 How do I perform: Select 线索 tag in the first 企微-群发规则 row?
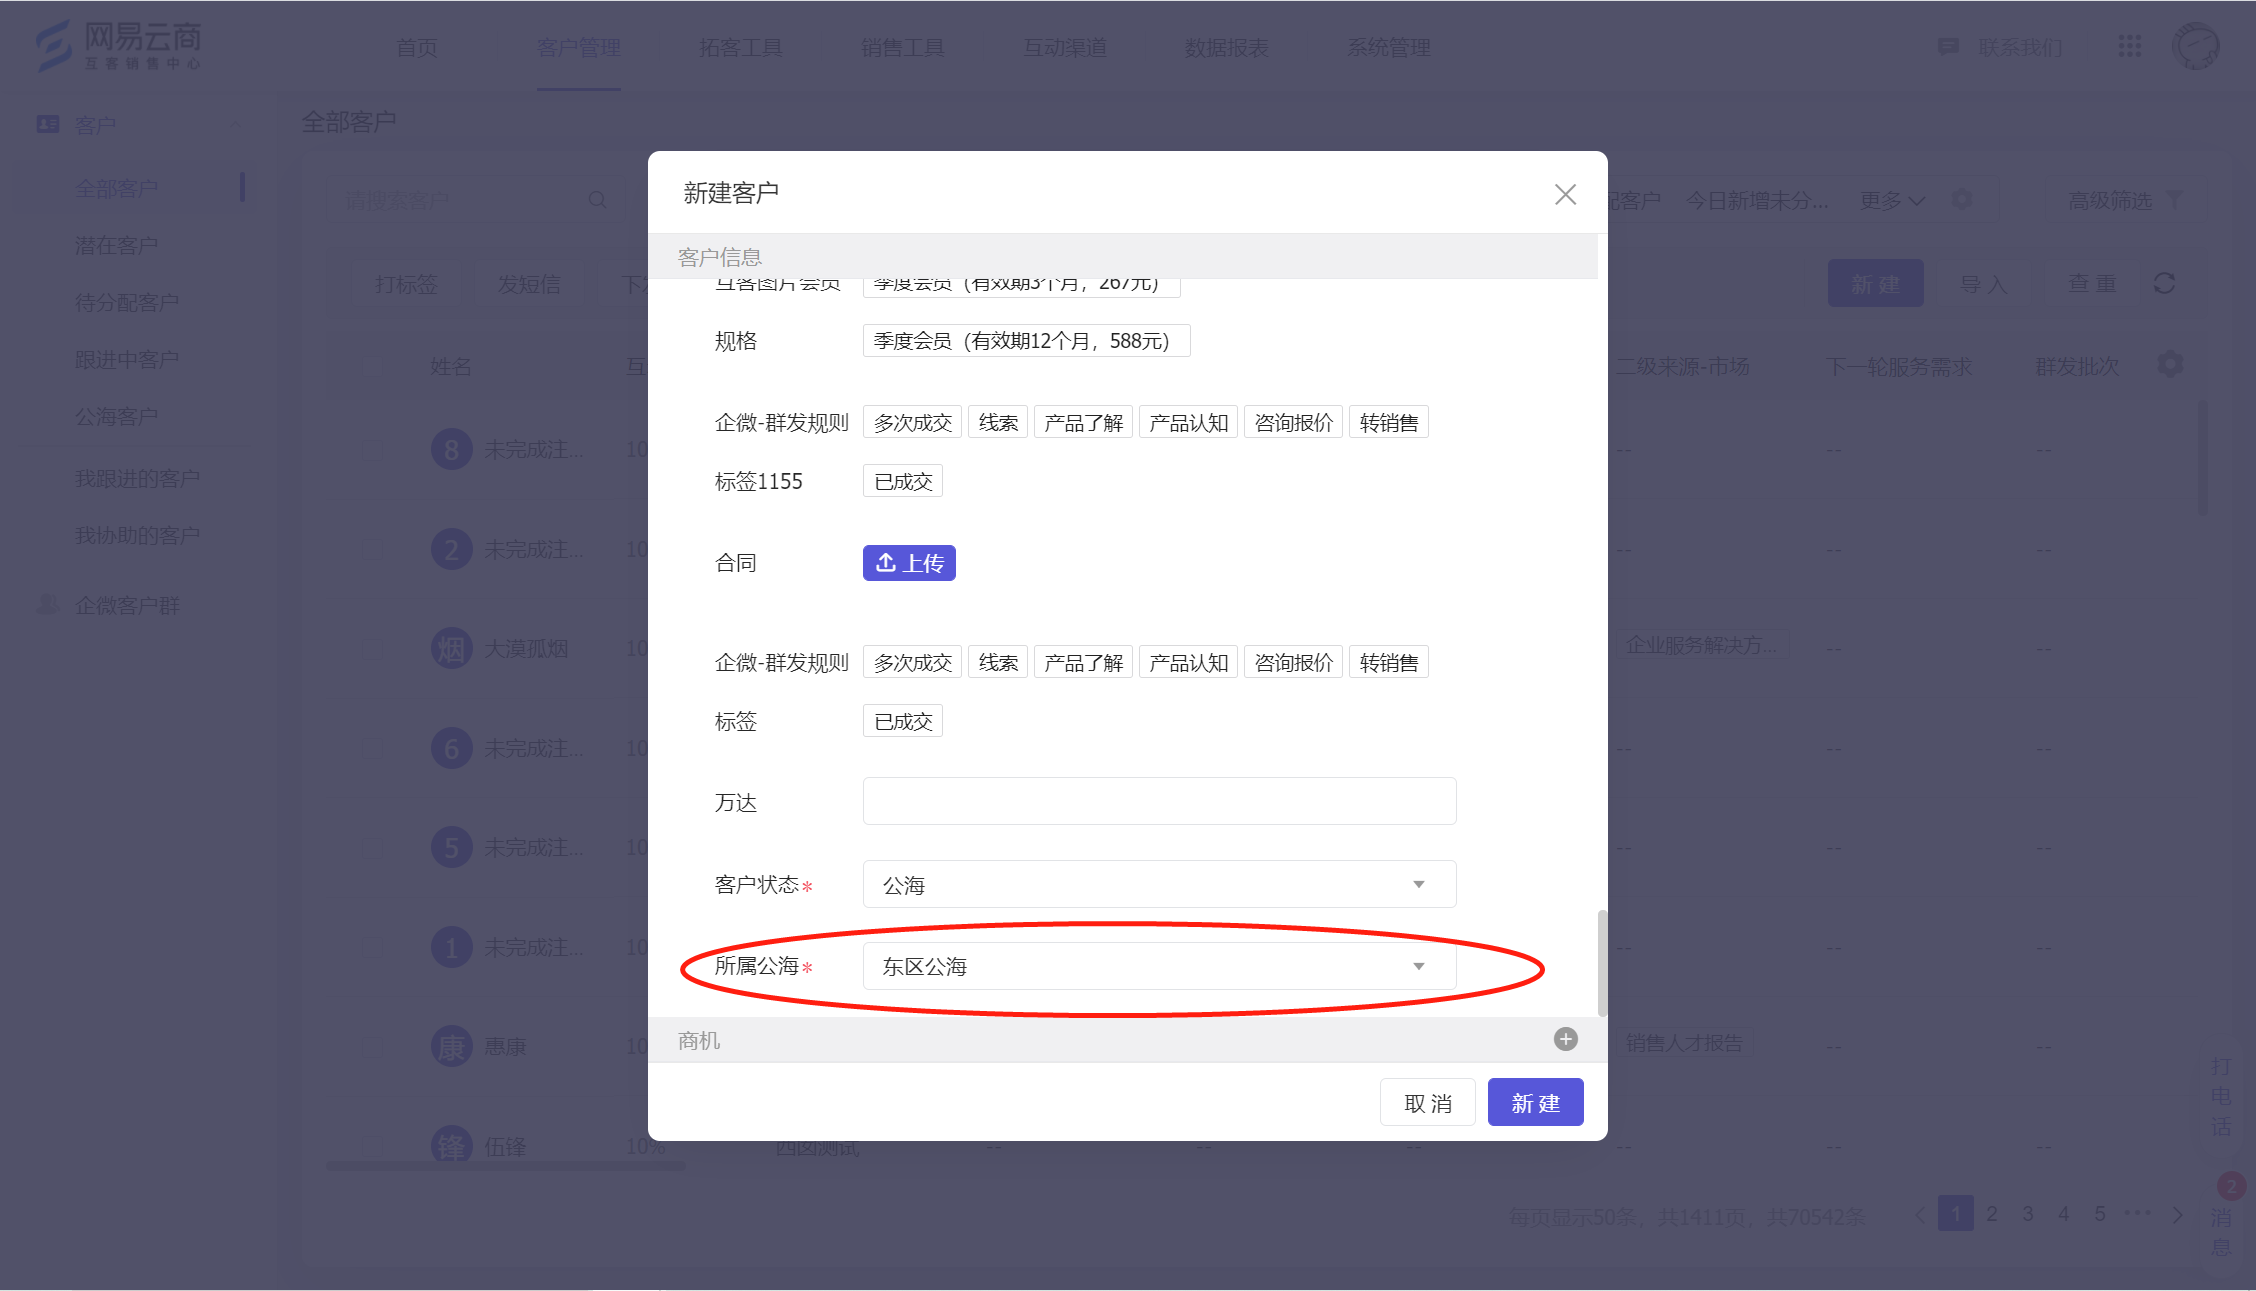click(x=997, y=422)
